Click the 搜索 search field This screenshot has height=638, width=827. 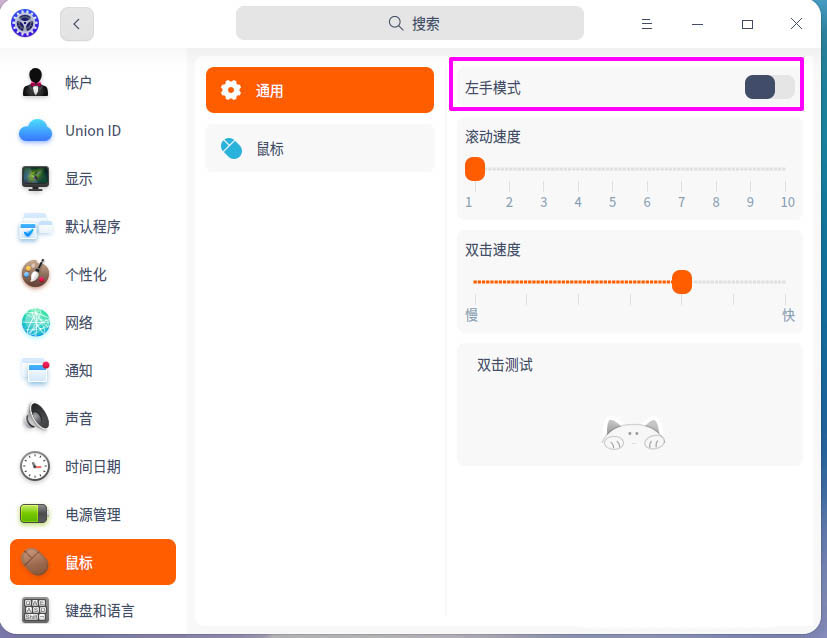410,22
